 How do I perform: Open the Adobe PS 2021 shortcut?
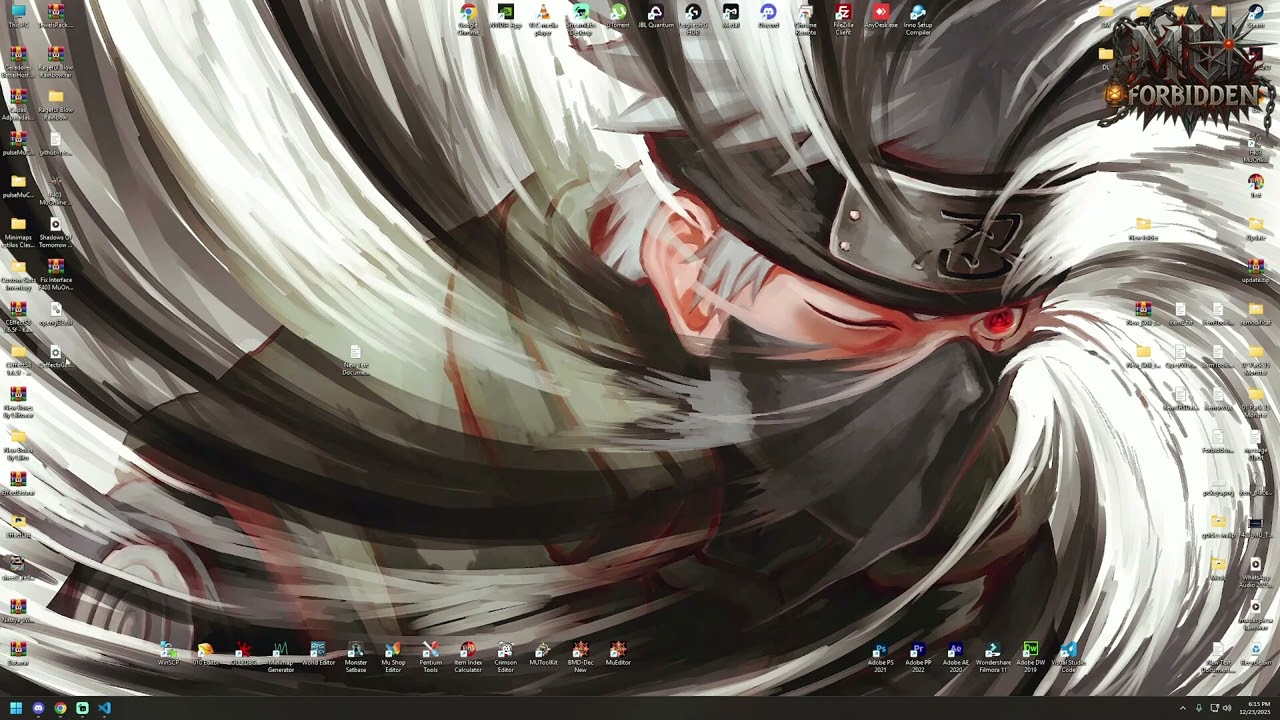(x=880, y=657)
